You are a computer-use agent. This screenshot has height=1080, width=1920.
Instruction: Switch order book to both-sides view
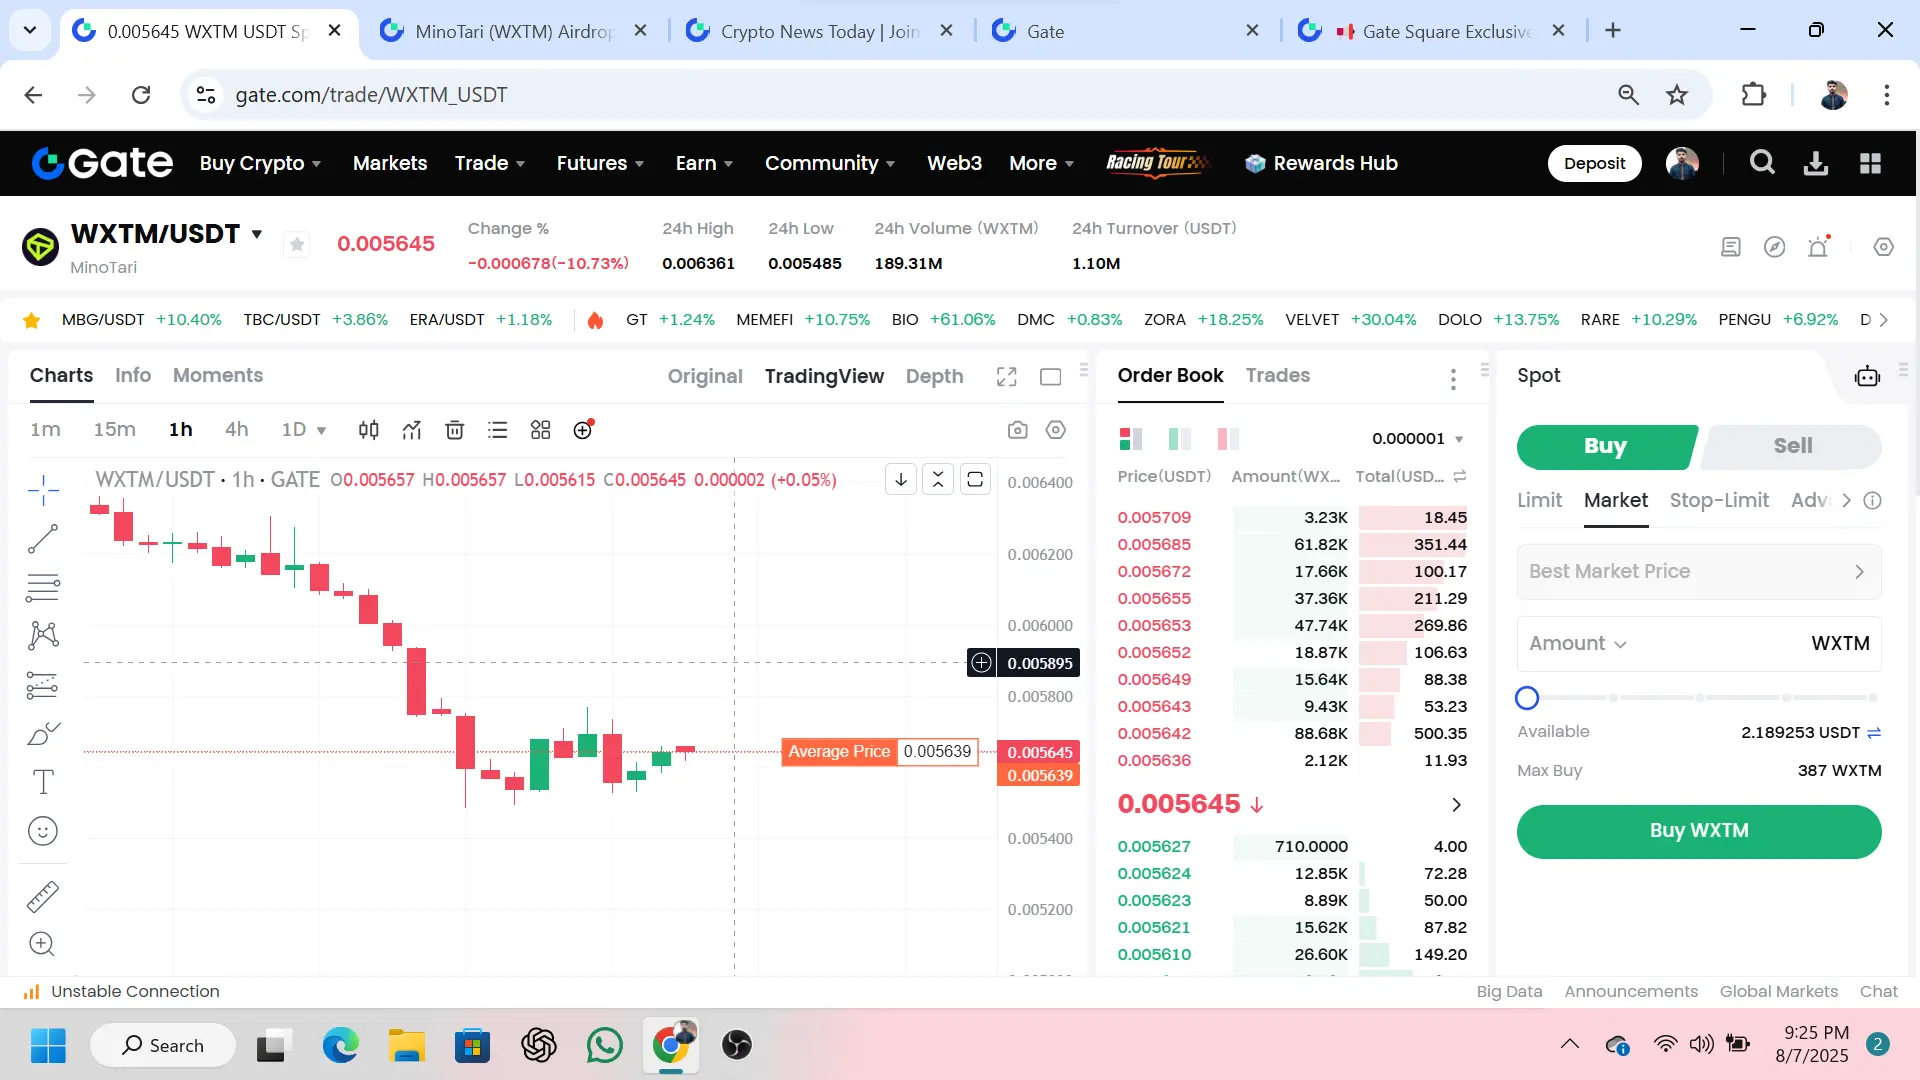pyautogui.click(x=1131, y=438)
